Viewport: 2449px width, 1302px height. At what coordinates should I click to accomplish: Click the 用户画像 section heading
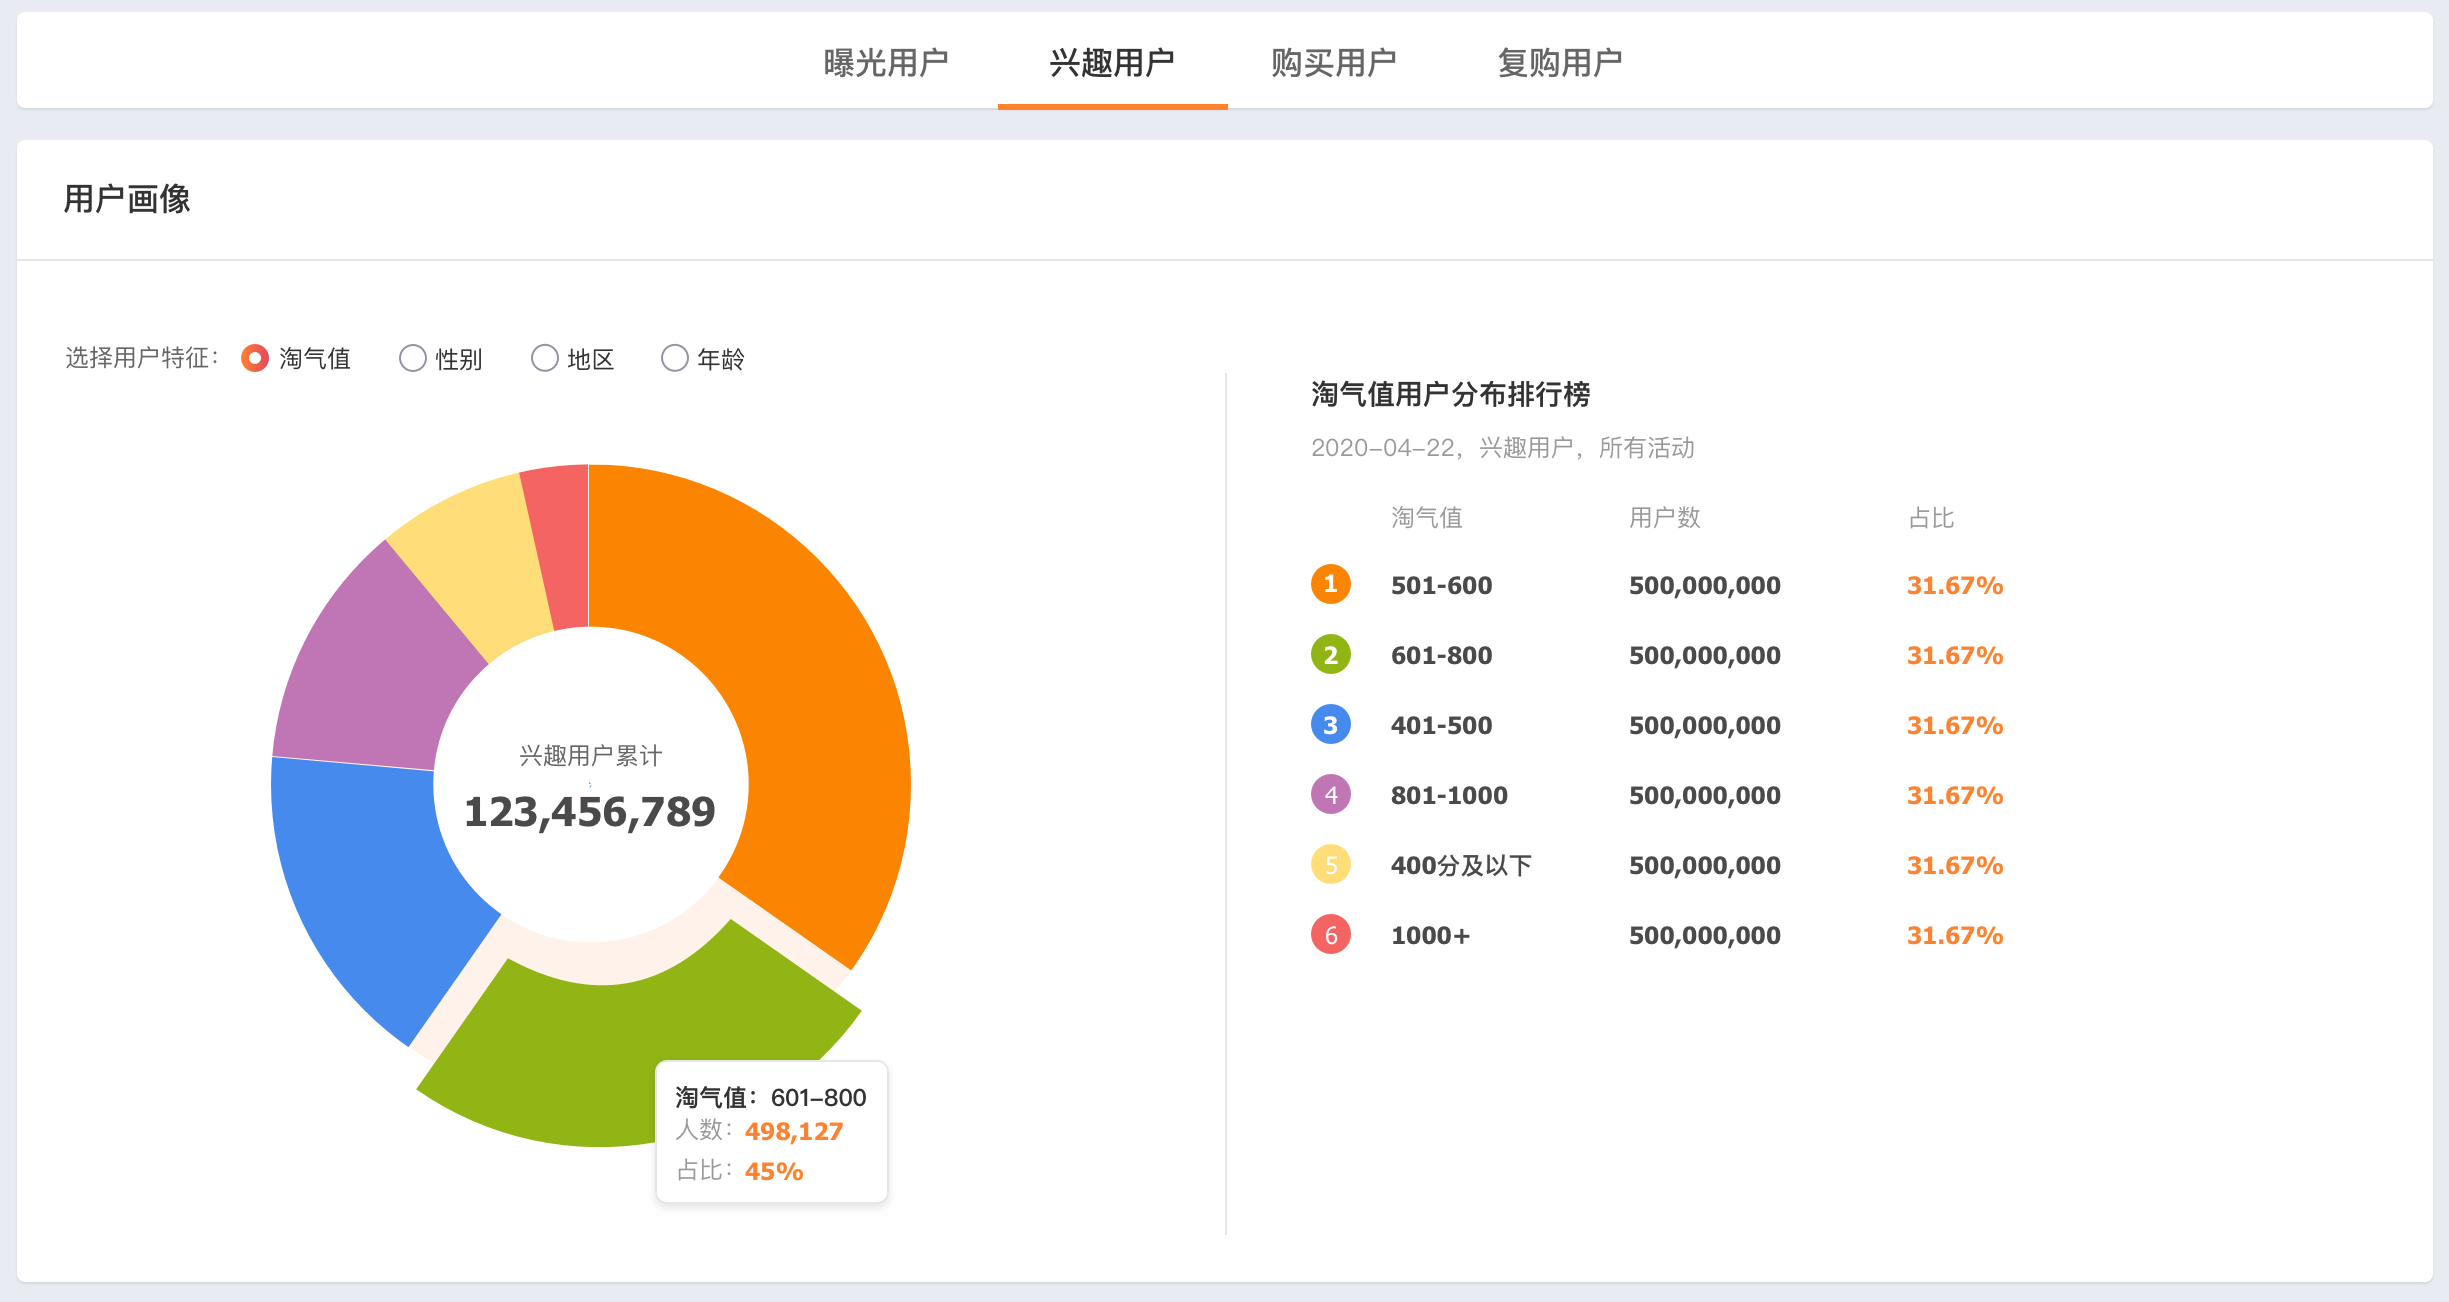127,198
